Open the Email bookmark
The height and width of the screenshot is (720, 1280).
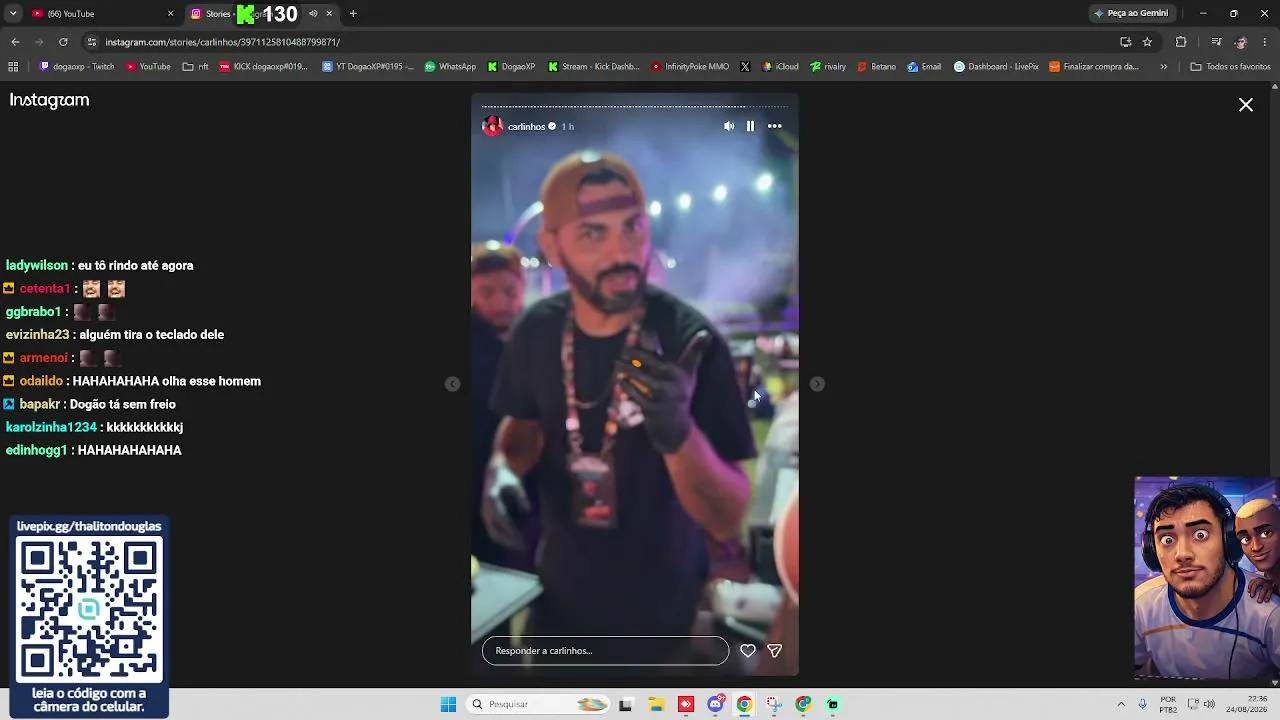point(924,67)
